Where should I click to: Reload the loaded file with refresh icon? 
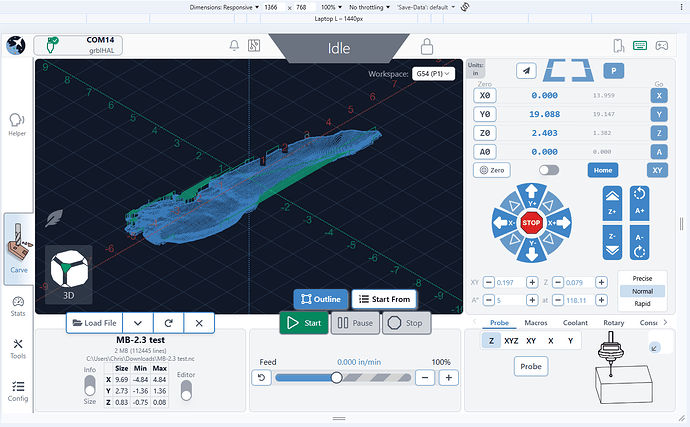[167, 323]
